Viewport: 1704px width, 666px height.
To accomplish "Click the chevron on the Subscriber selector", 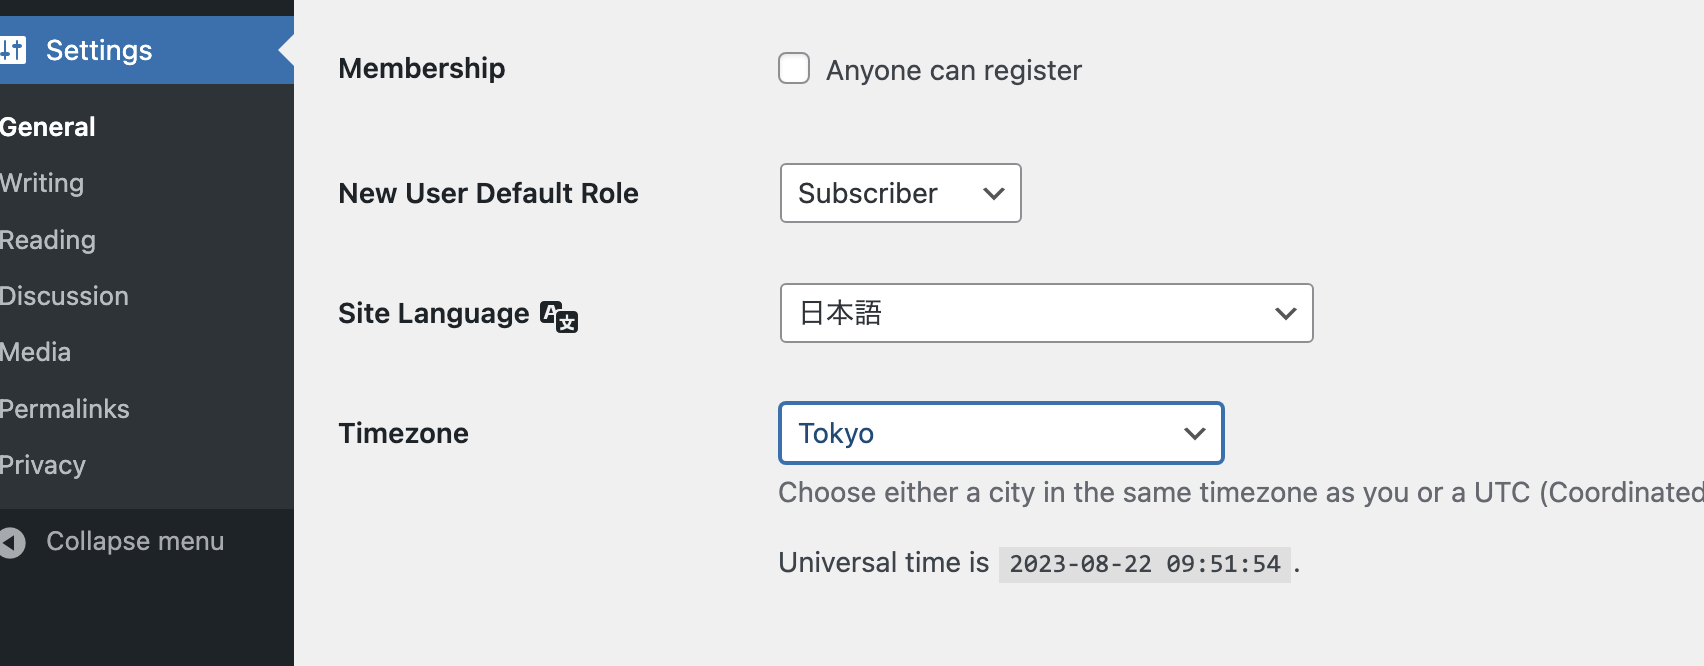I will tap(993, 193).
